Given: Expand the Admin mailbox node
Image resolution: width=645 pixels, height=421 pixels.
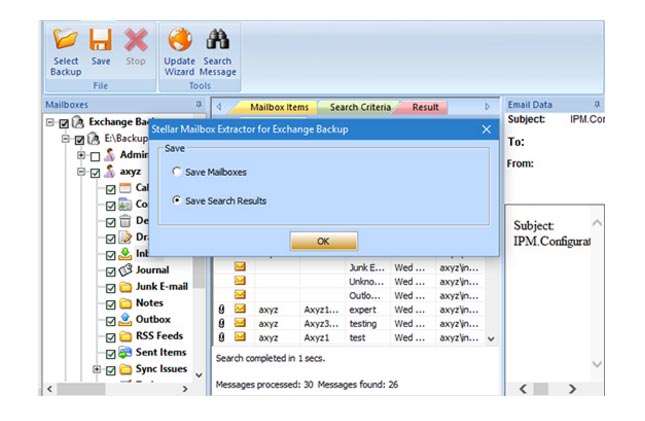Looking at the screenshot, I should pyautogui.click(x=81, y=155).
